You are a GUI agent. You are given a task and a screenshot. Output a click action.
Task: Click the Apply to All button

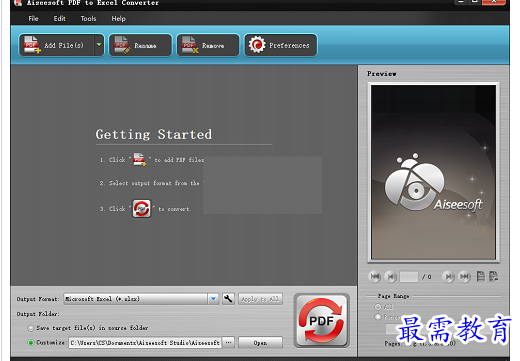pyautogui.click(x=260, y=299)
